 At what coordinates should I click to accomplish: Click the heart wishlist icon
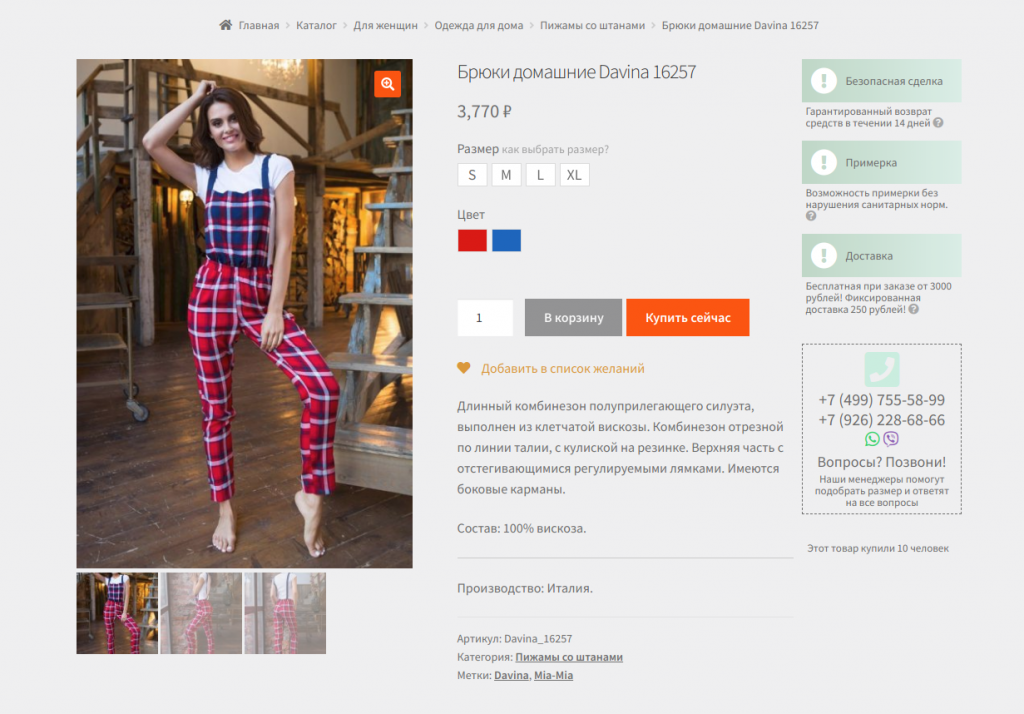tap(464, 368)
